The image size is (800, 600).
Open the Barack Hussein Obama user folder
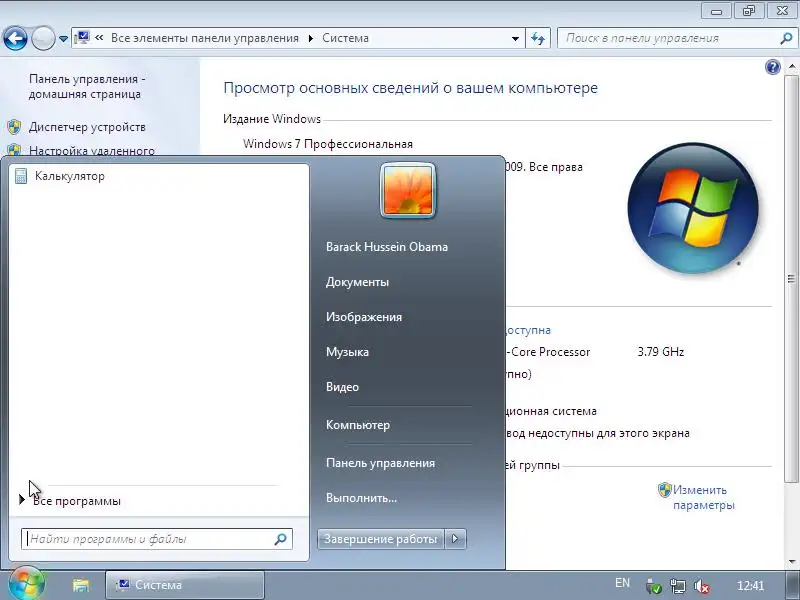click(x=387, y=247)
